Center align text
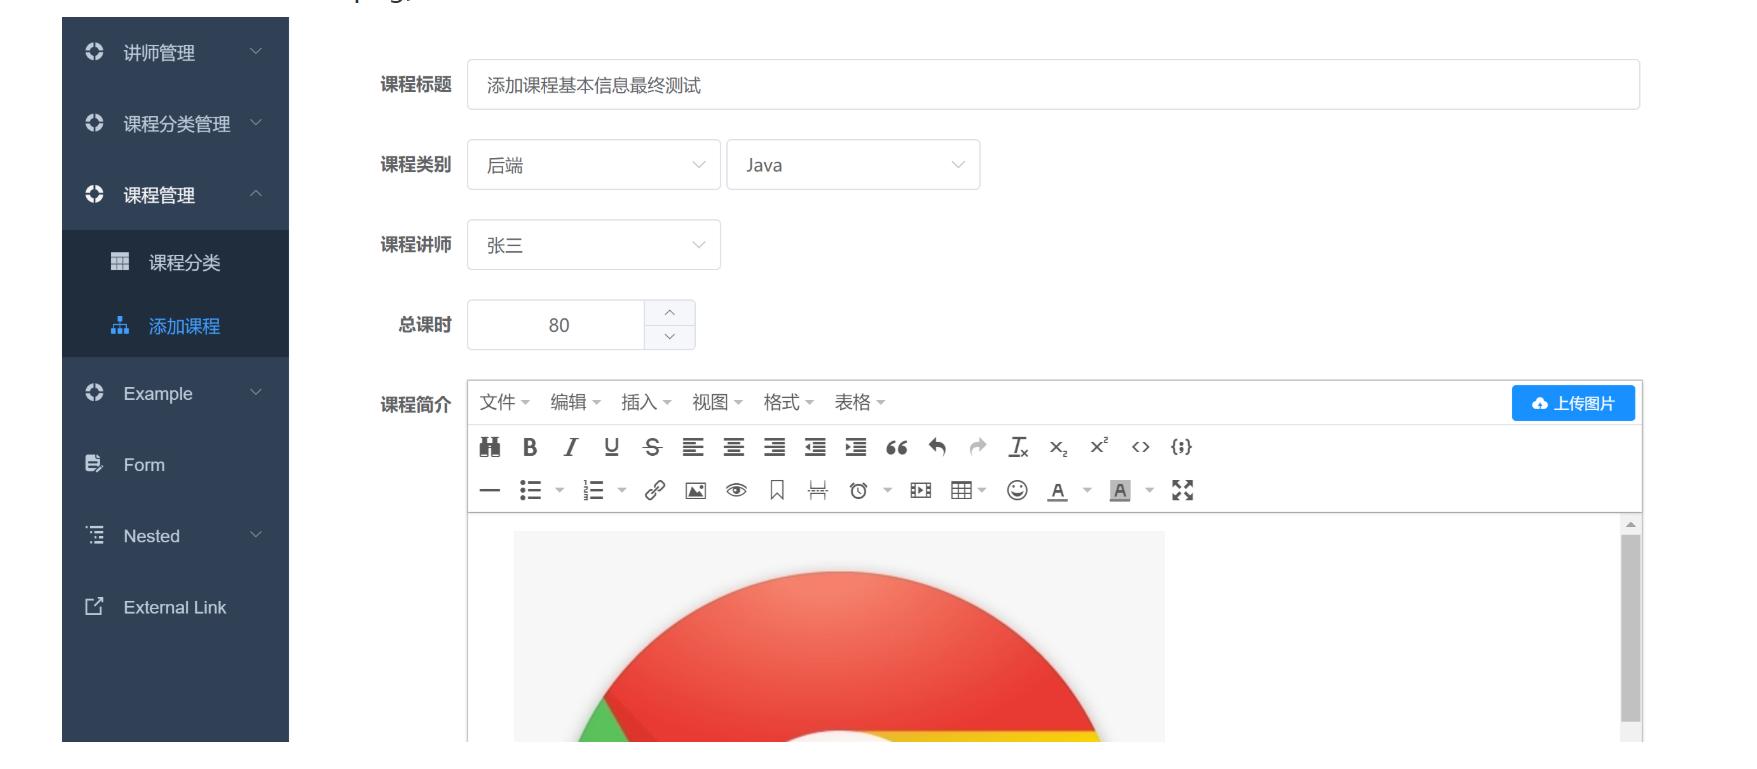This screenshot has width=1757, height=769. [x=734, y=447]
